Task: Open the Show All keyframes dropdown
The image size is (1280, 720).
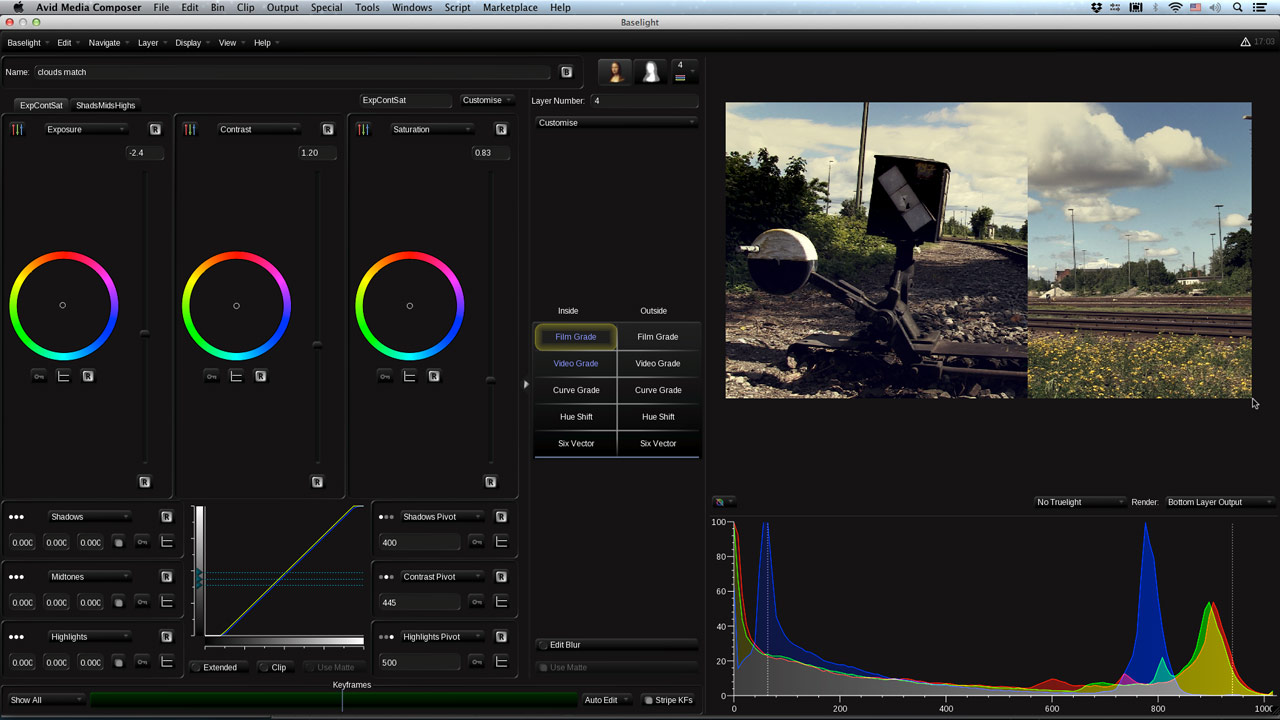Action: click(45, 700)
